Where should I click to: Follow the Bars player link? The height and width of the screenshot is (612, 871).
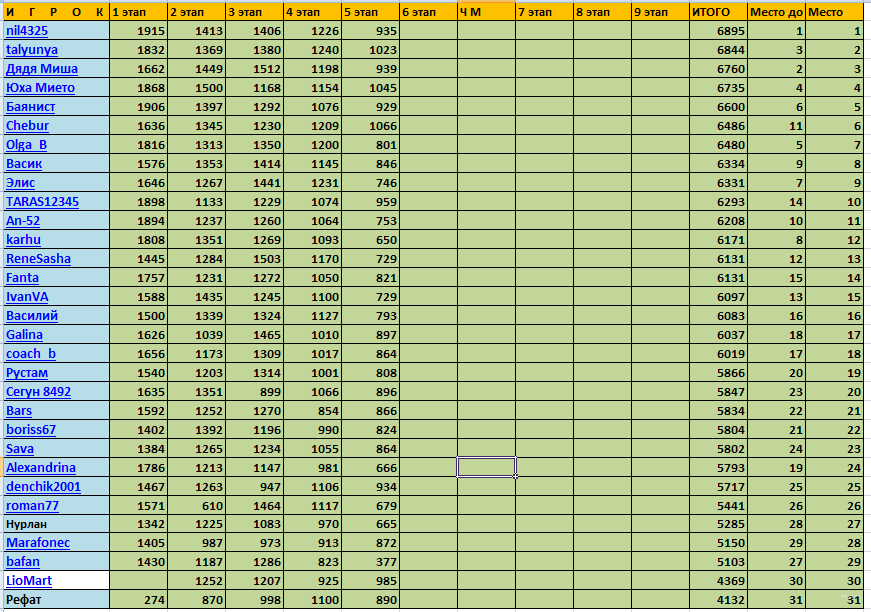(19, 411)
